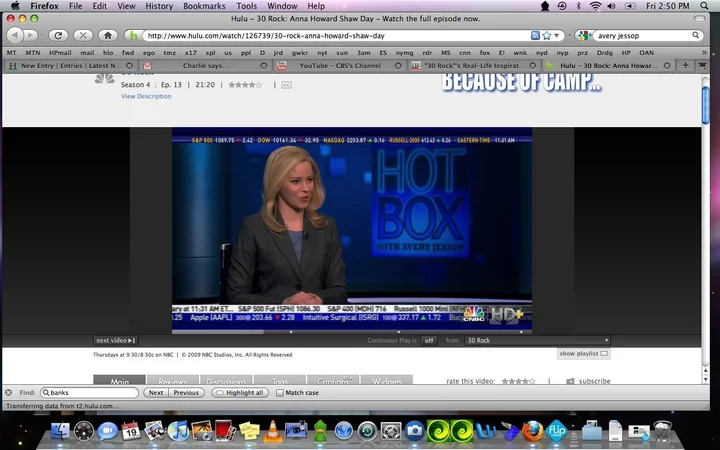Screen dimensions: 720x450
Task: Click the View Description link
Action: pos(146,96)
